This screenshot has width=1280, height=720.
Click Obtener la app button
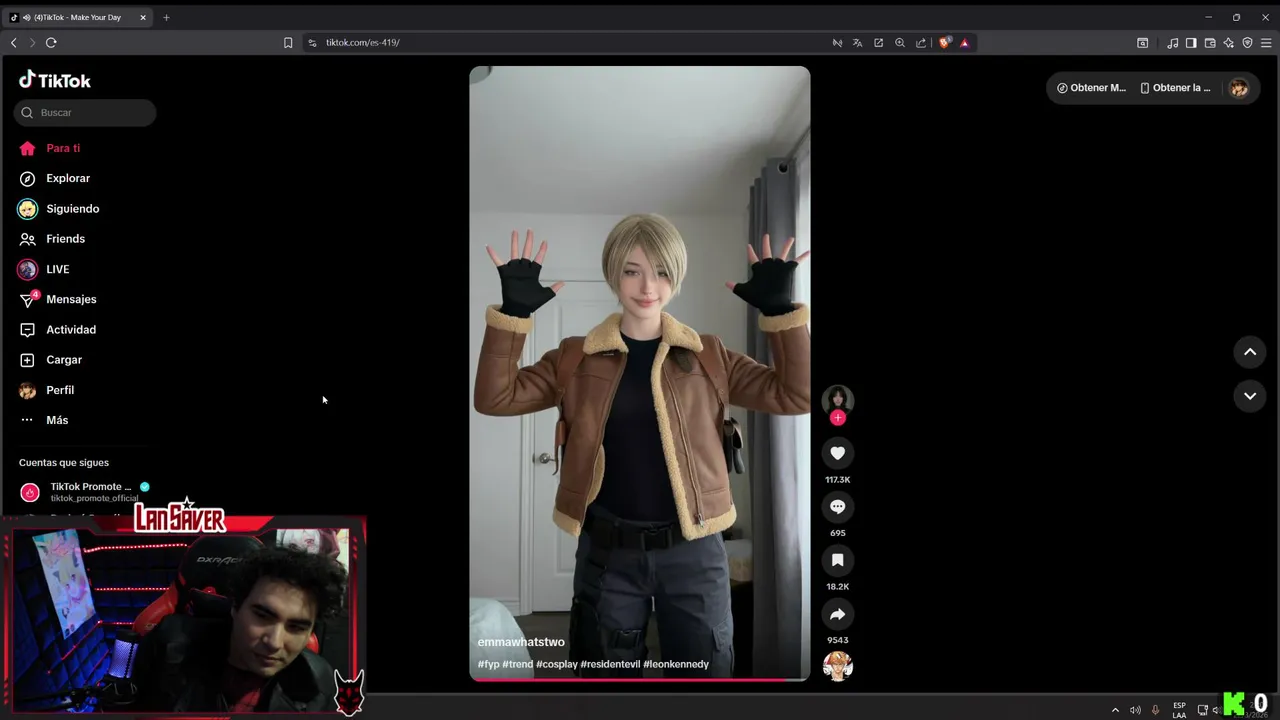[1175, 88]
